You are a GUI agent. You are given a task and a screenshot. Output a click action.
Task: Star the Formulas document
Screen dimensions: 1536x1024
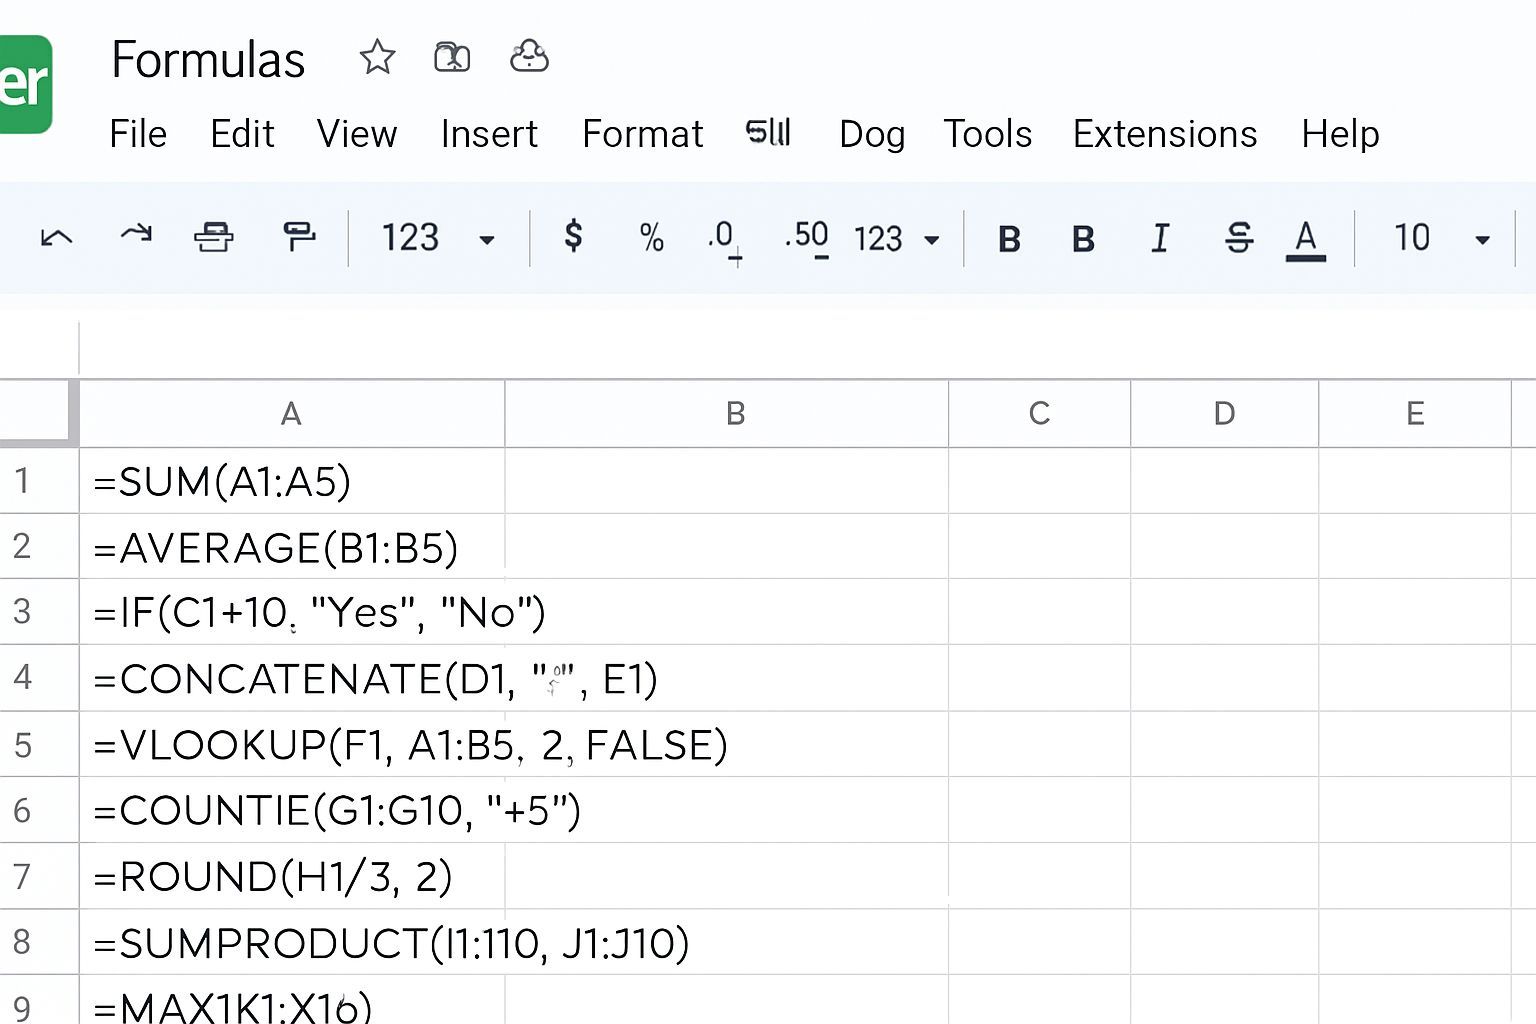377,58
